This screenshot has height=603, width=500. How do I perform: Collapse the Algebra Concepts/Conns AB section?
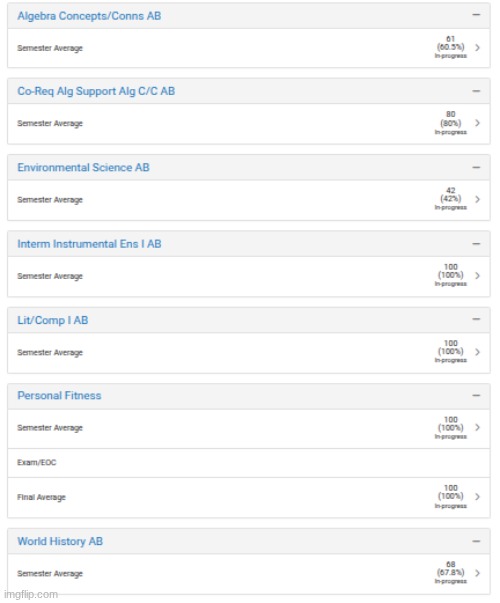476,15
